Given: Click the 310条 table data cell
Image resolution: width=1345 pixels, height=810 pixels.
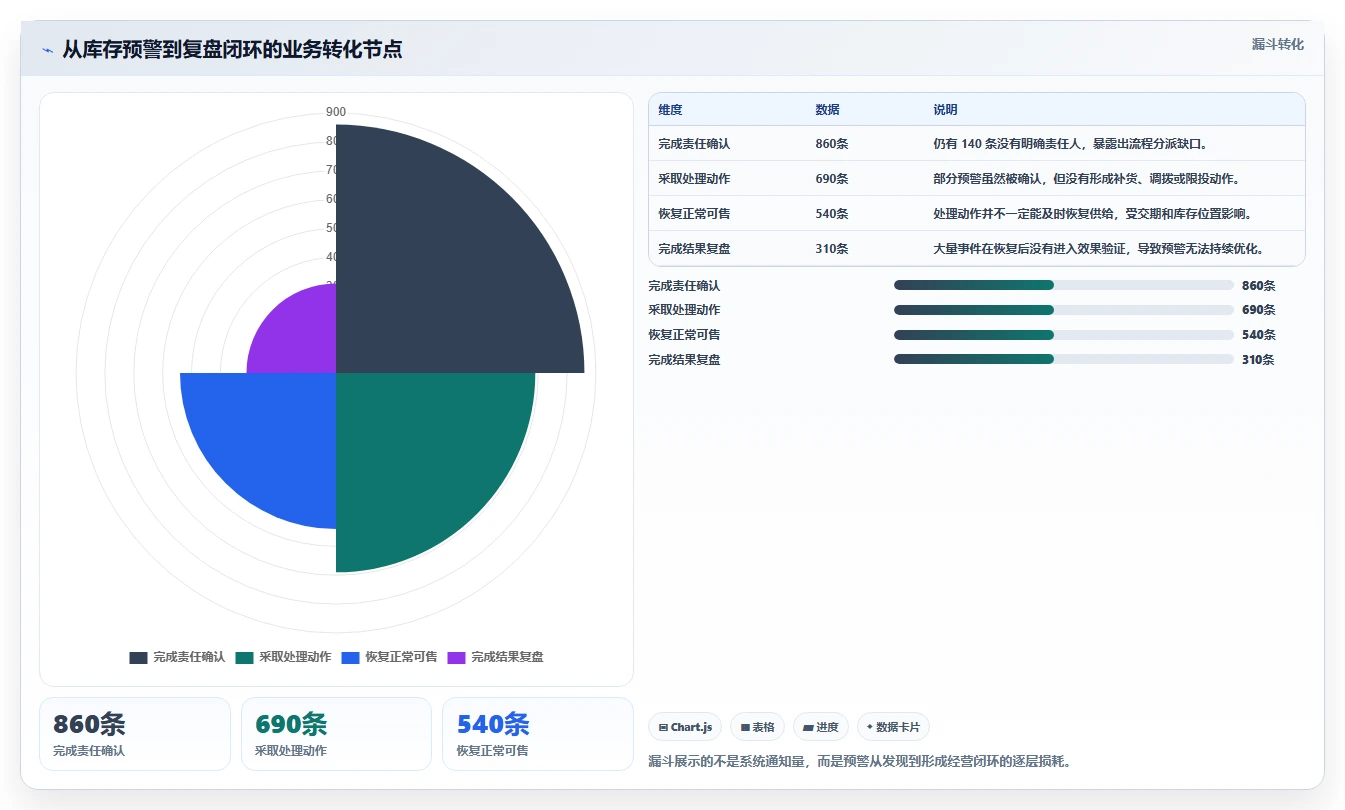Looking at the screenshot, I should click(832, 249).
